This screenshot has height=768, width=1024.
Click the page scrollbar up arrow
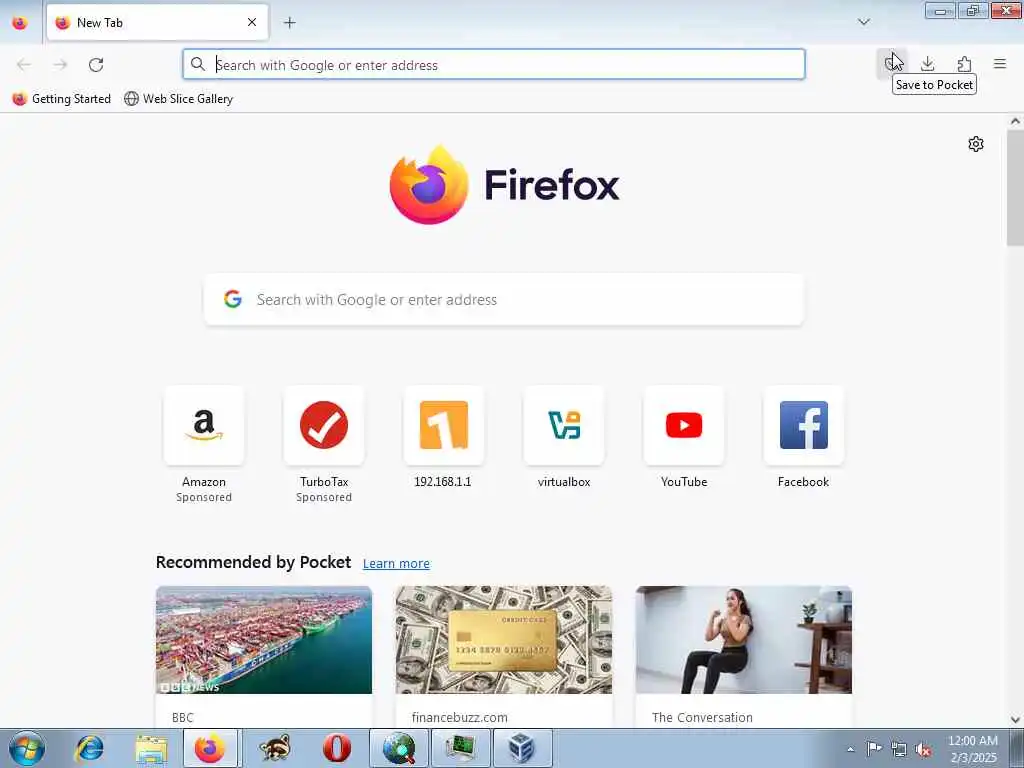pyautogui.click(x=1015, y=121)
